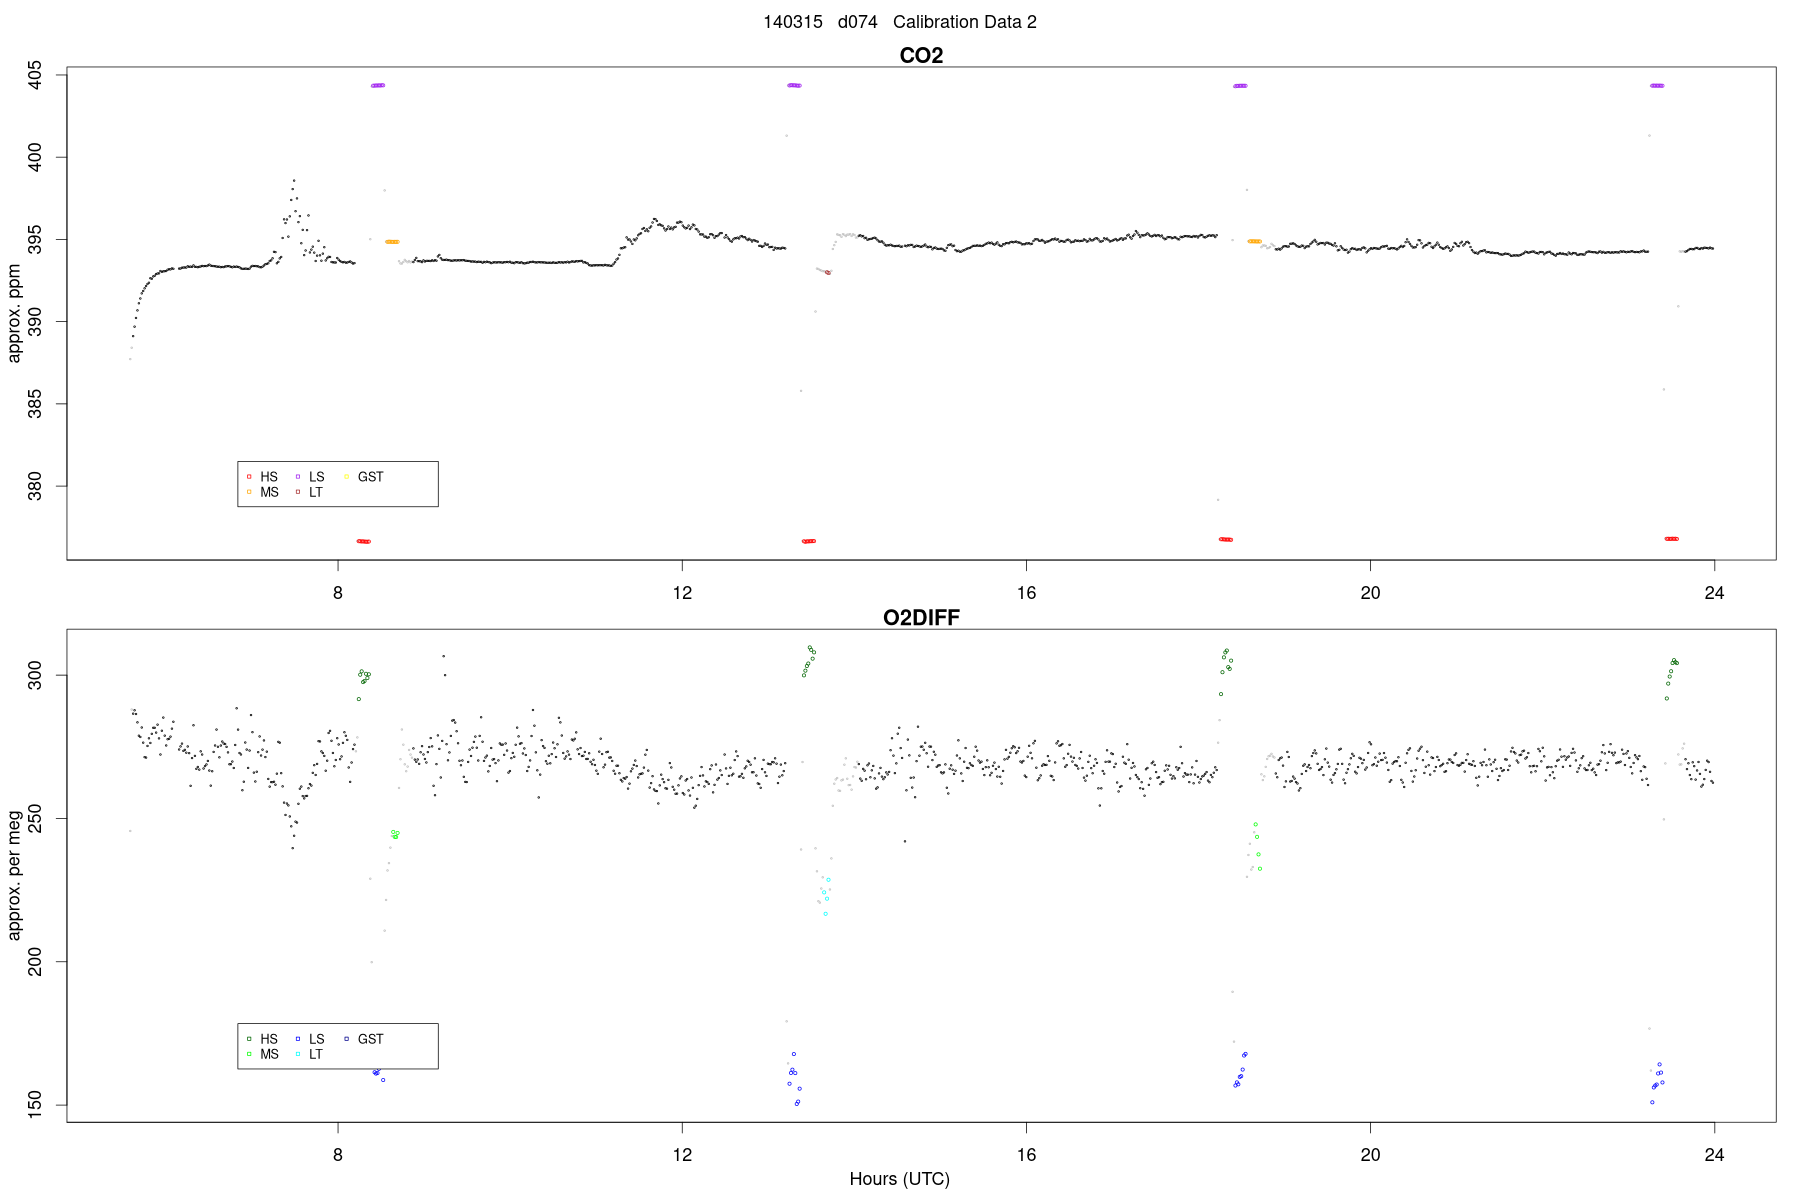Click hour 12 label under CO2 plot
The height and width of the screenshot is (1200, 1800).
coord(682,593)
